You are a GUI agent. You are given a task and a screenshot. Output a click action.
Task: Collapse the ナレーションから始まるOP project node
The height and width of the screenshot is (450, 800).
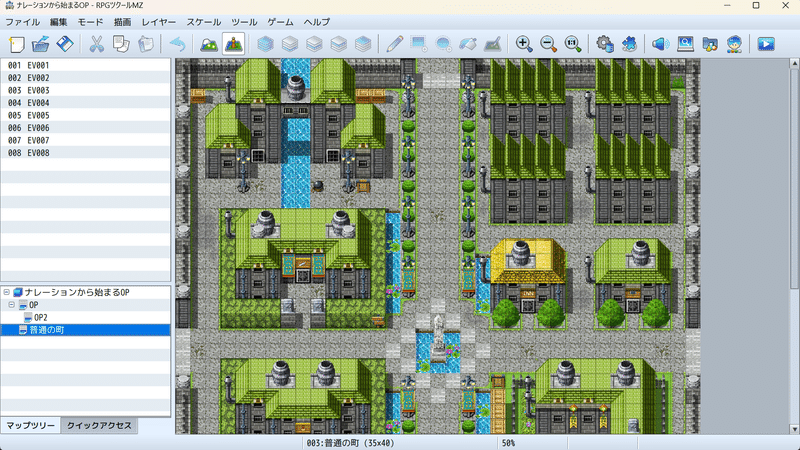point(6,292)
